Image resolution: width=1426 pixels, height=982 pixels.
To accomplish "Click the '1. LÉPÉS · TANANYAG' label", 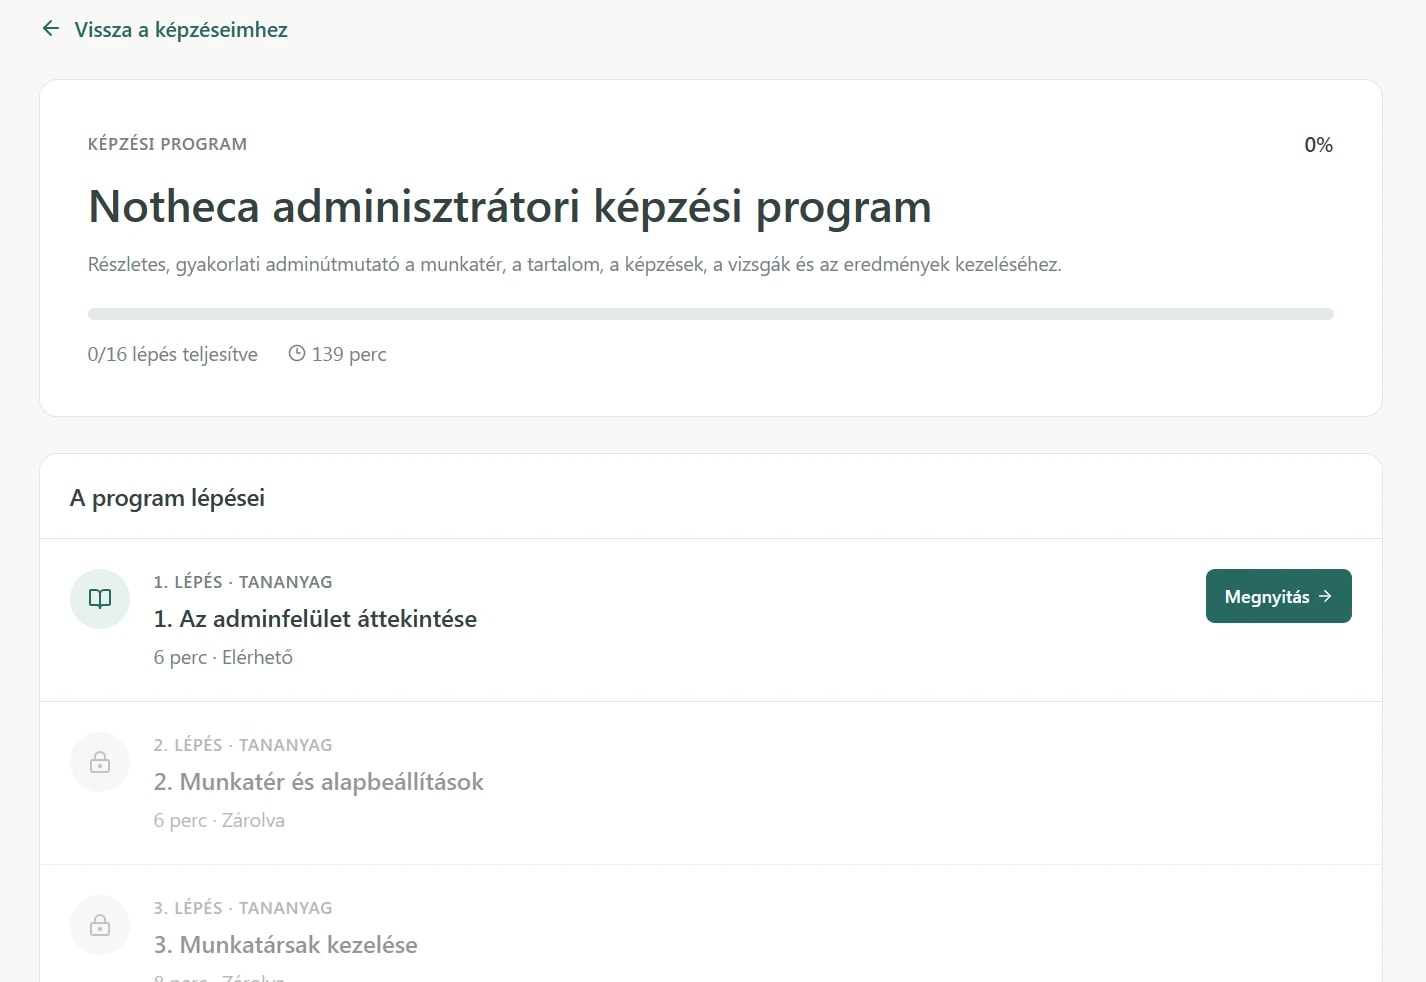I will click(x=243, y=582).
